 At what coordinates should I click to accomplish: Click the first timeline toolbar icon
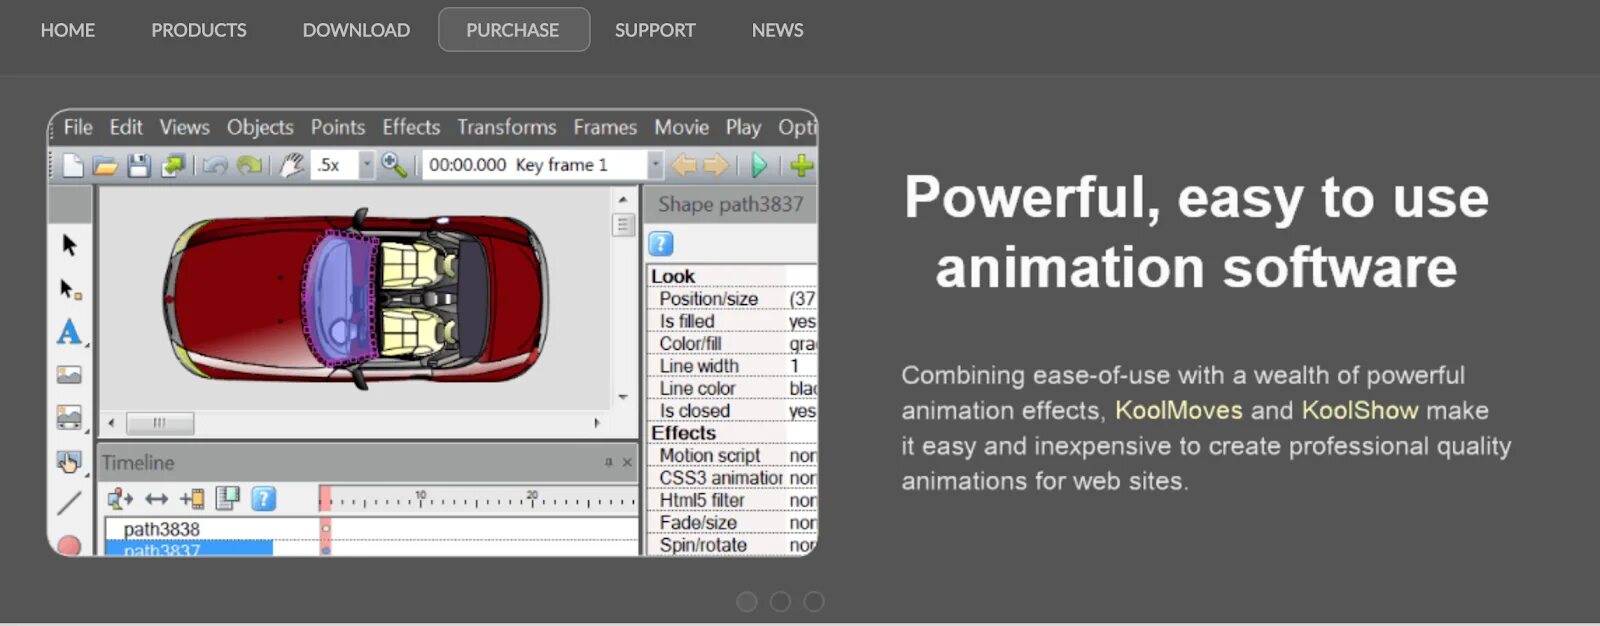pos(121,498)
